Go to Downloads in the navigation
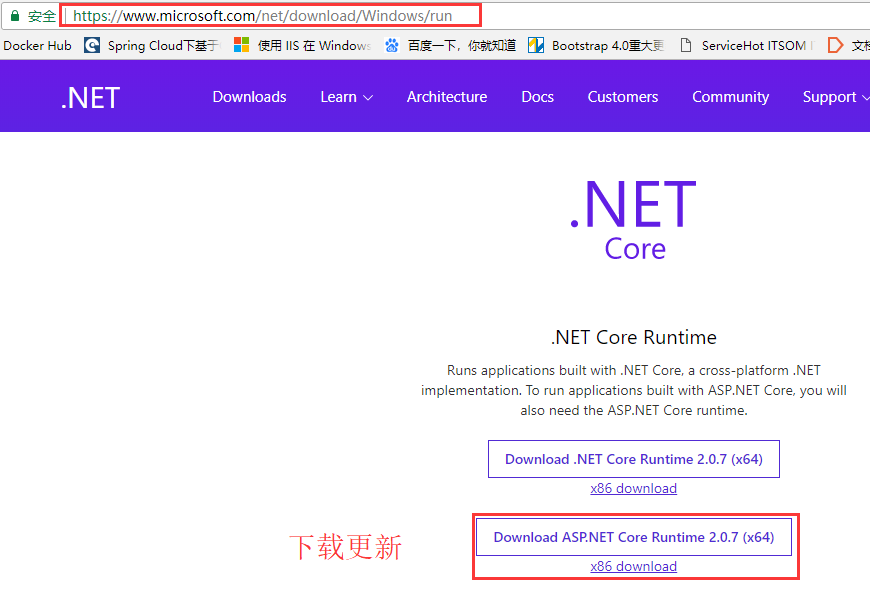The image size is (870, 603). (249, 97)
